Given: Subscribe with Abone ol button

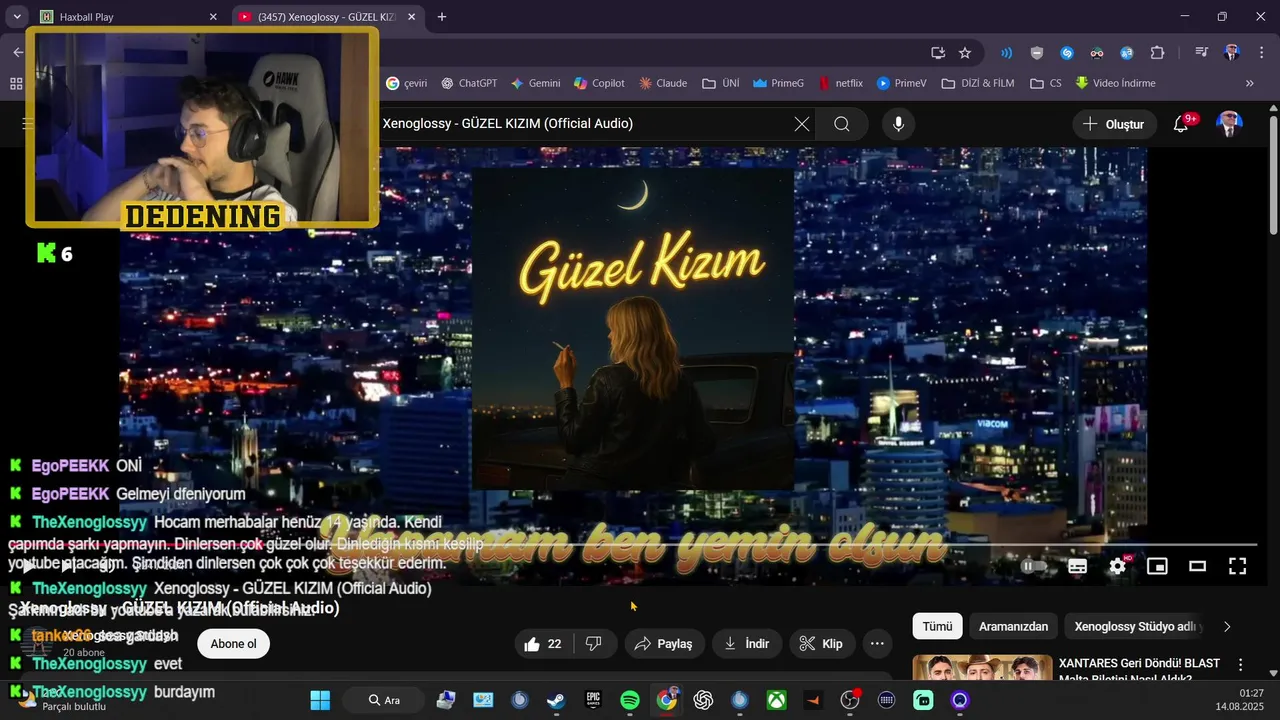Looking at the screenshot, I should tap(233, 644).
